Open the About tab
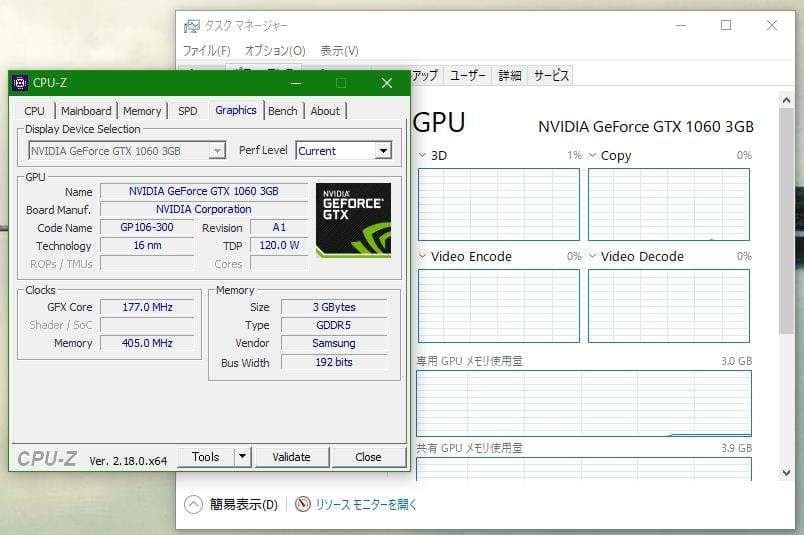Image resolution: width=804 pixels, height=535 pixels. pyautogui.click(x=325, y=111)
